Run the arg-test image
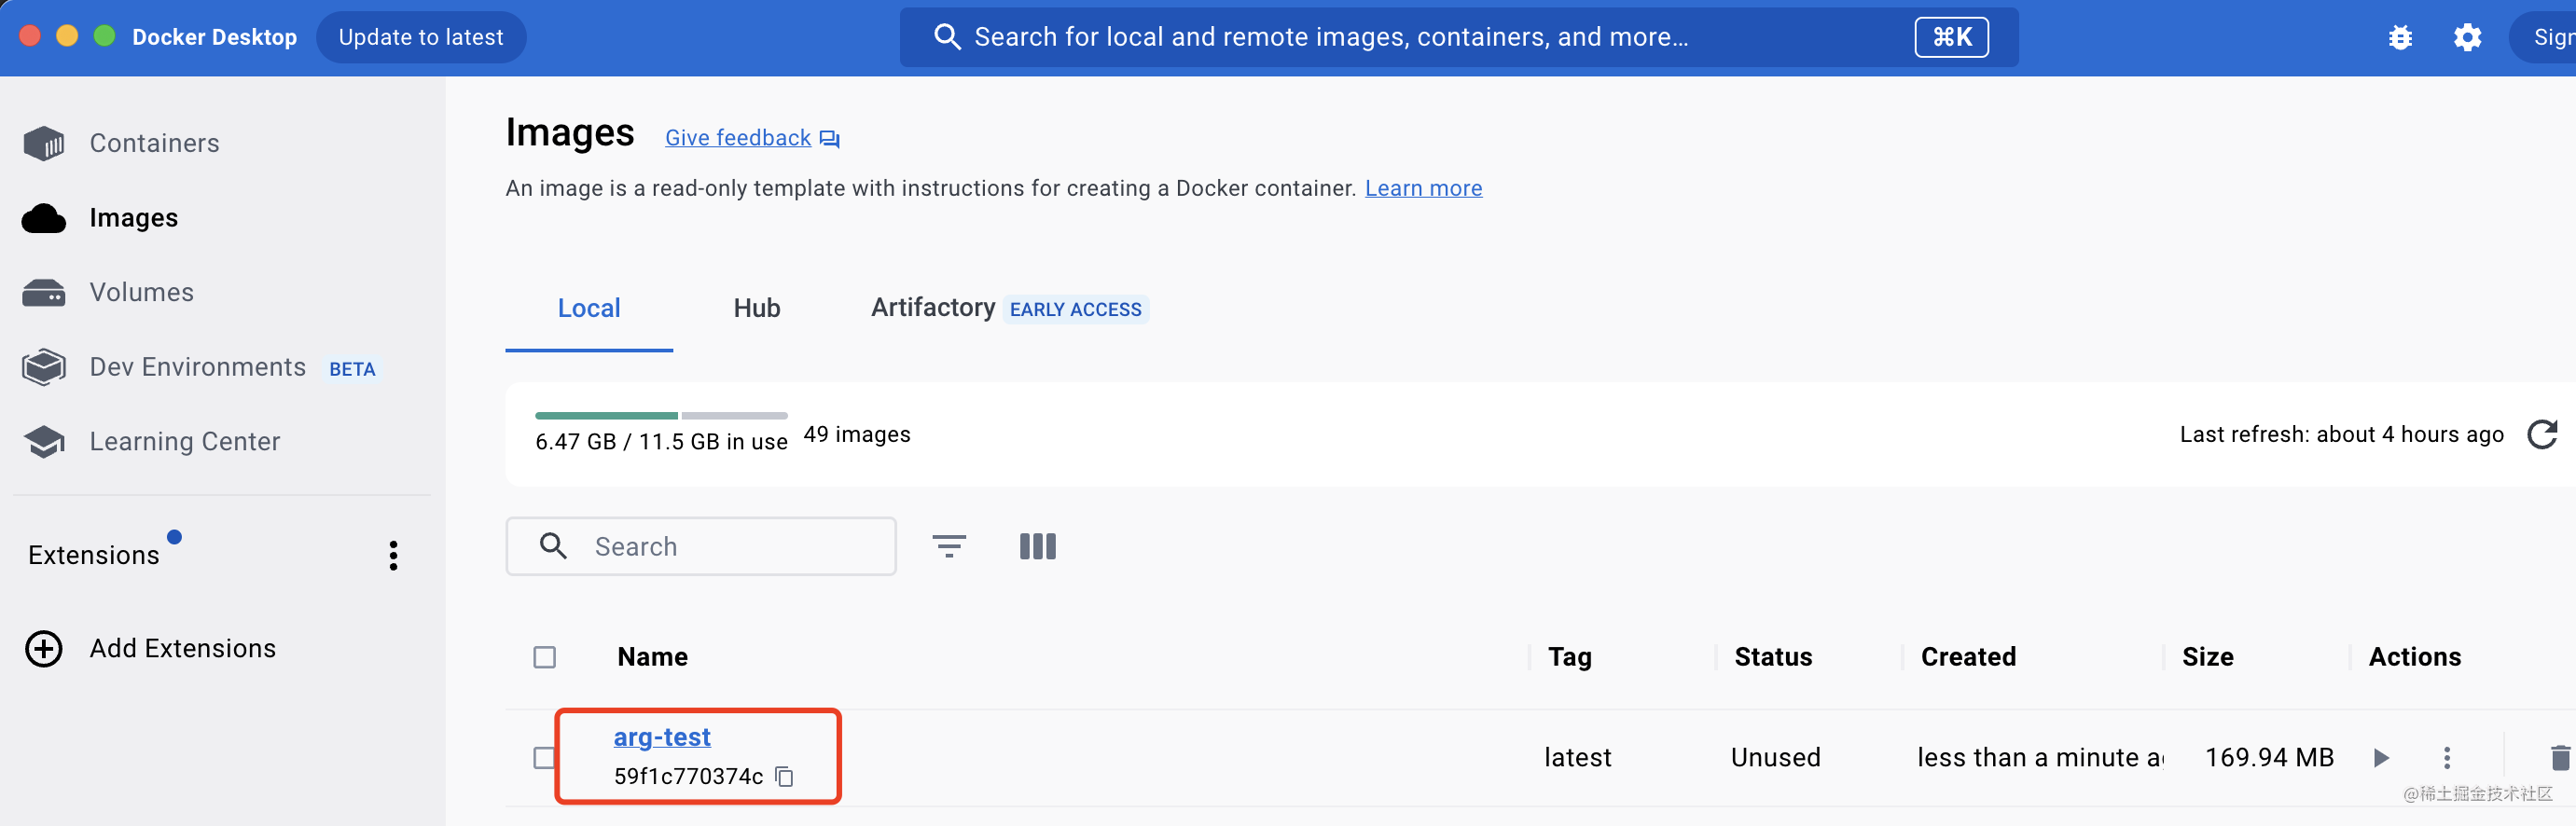This screenshot has height=826, width=2576. (2381, 758)
